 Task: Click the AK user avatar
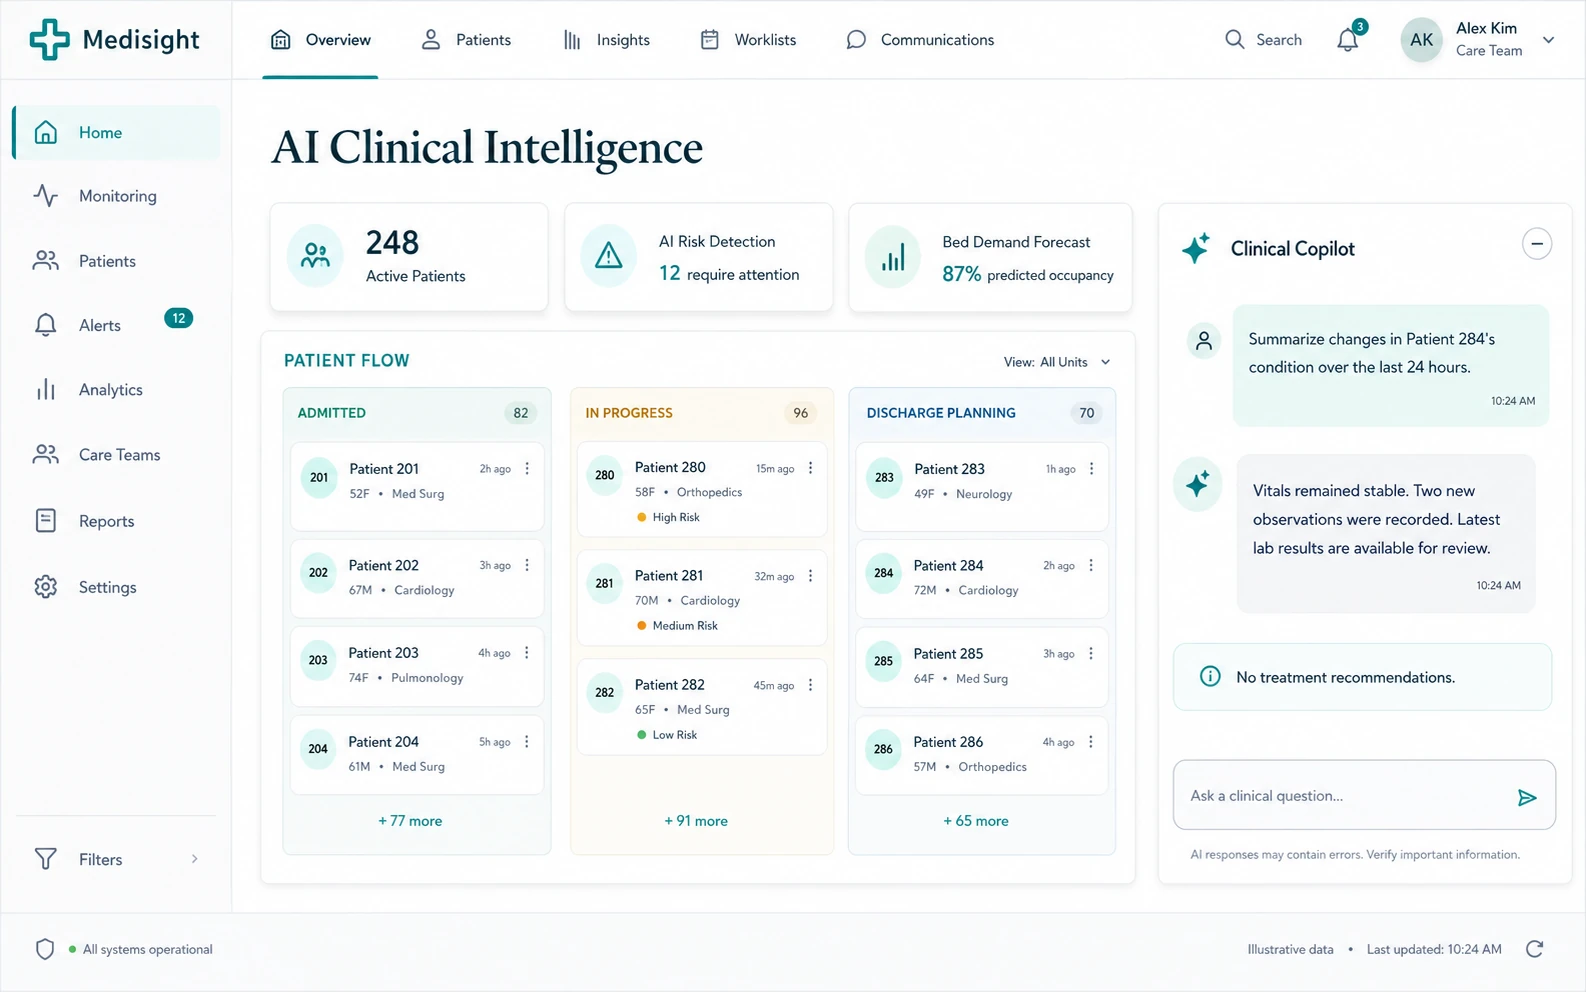(1421, 40)
